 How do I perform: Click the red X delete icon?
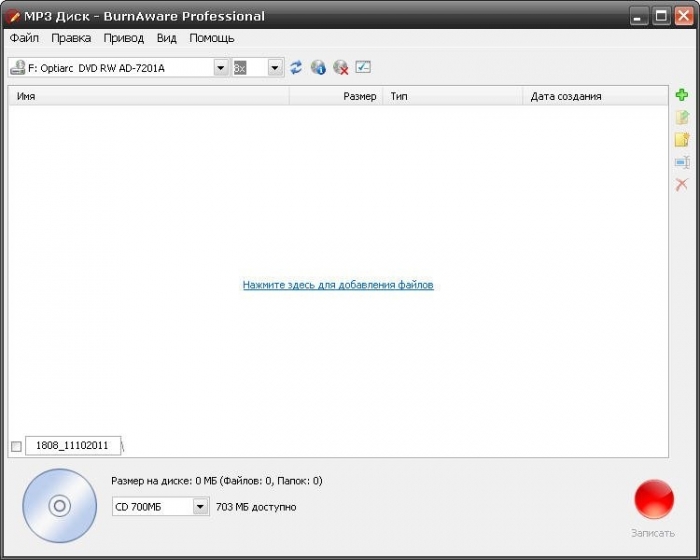682,185
